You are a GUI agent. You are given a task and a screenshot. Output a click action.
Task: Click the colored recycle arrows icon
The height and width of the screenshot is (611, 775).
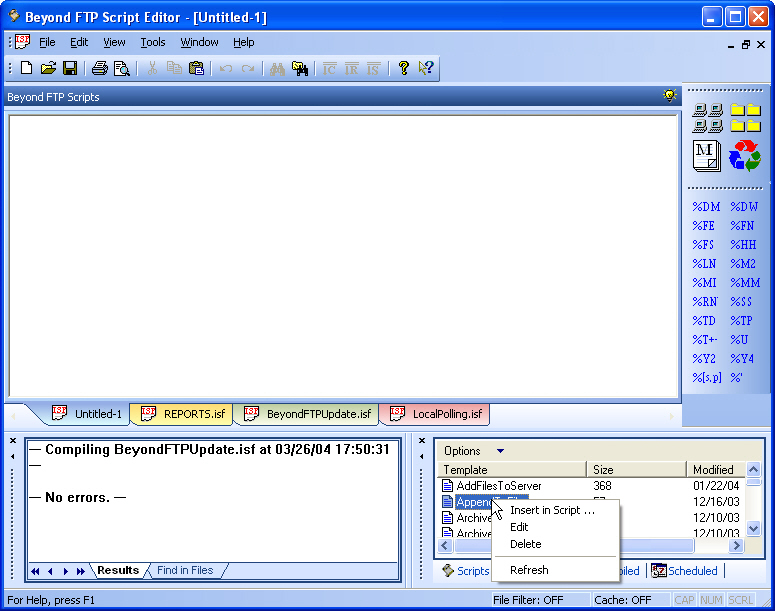pos(745,156)
